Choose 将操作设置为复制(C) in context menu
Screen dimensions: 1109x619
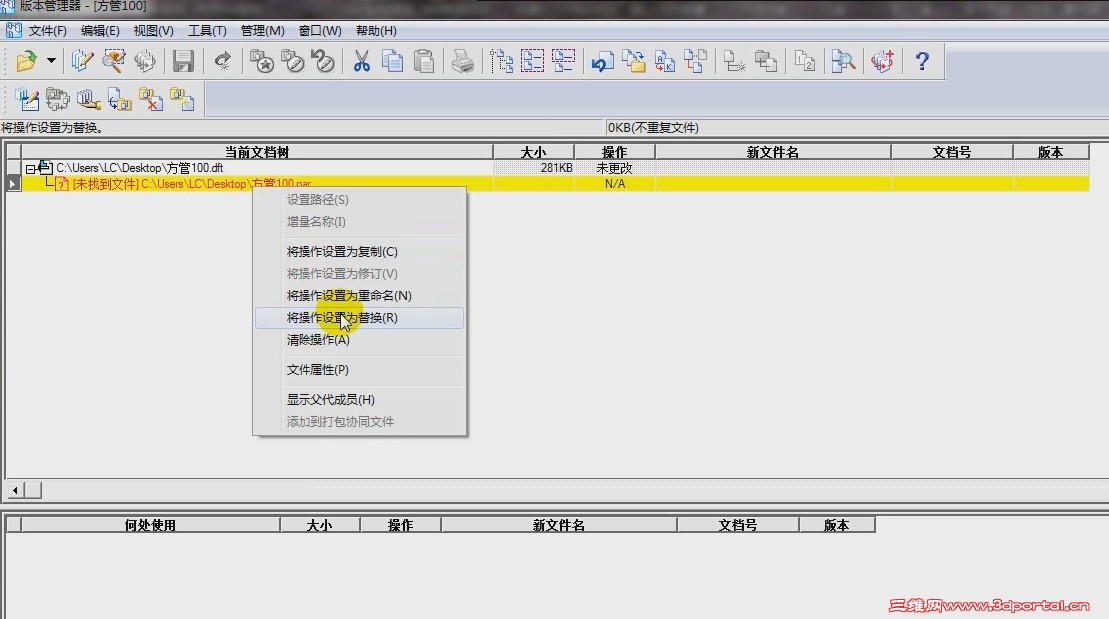tap(359, 252)
